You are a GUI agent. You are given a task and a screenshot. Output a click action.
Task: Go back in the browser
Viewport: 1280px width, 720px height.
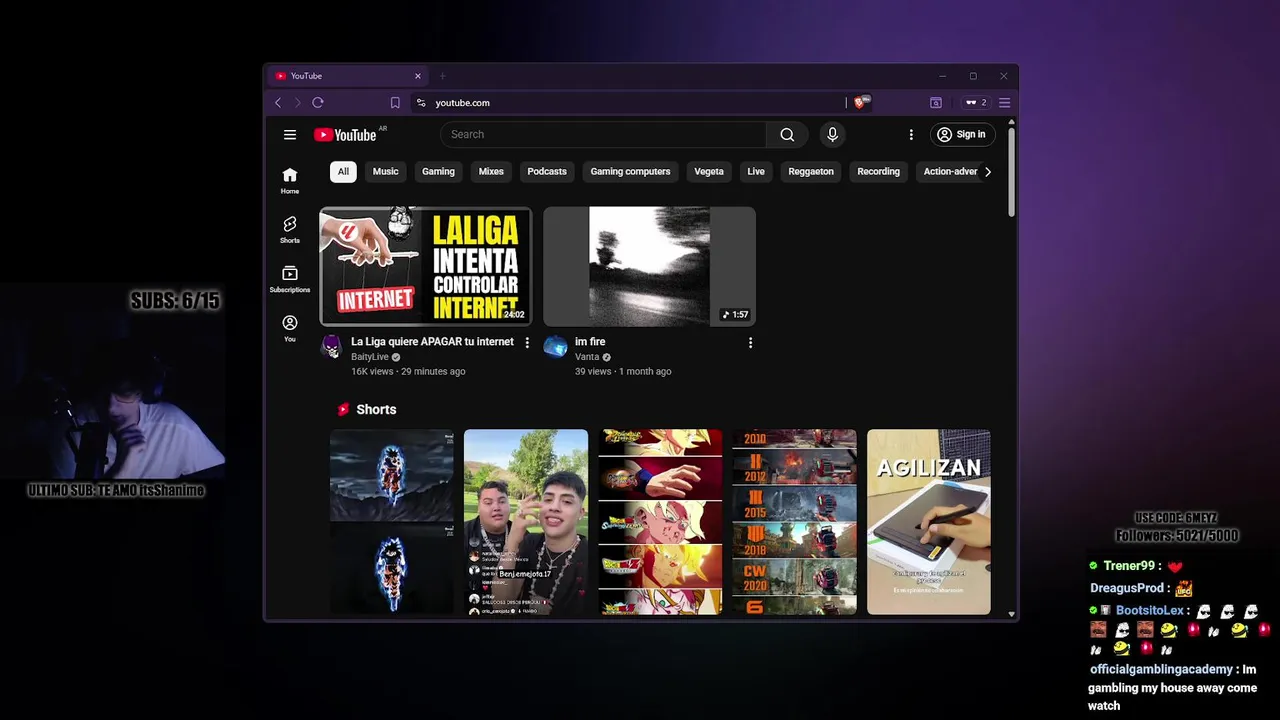click(x=278, y=103)
